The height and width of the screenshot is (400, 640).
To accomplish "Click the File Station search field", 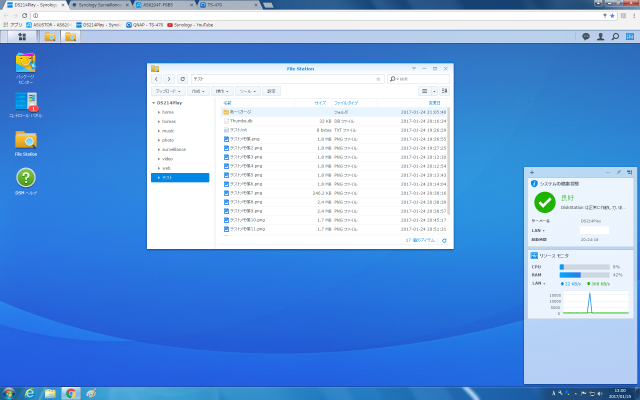I will (420, 78).
